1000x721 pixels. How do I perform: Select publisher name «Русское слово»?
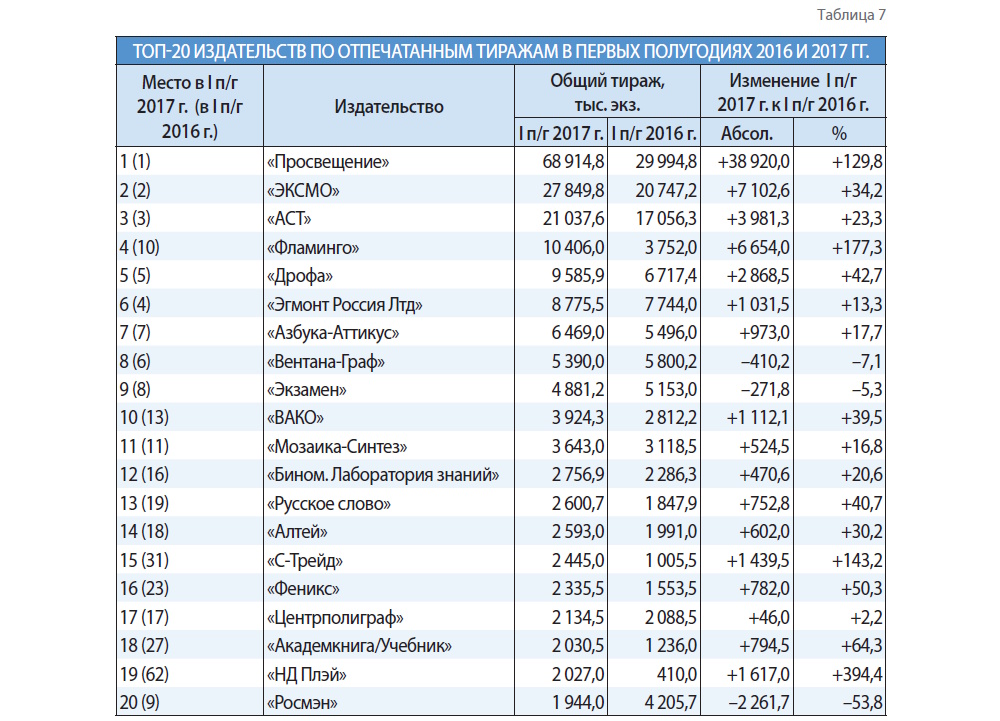328,504
